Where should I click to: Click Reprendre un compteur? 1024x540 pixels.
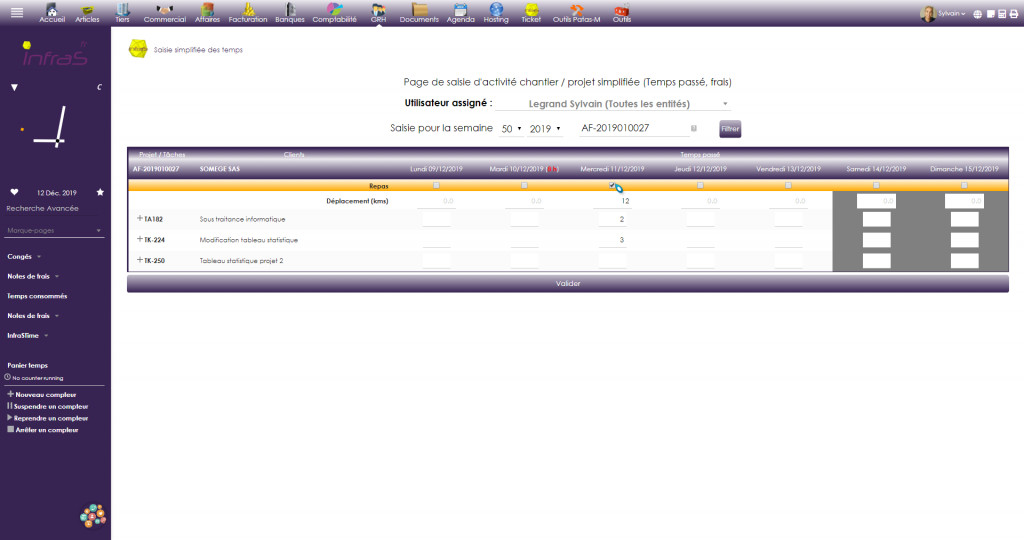(x=47, y=418)
